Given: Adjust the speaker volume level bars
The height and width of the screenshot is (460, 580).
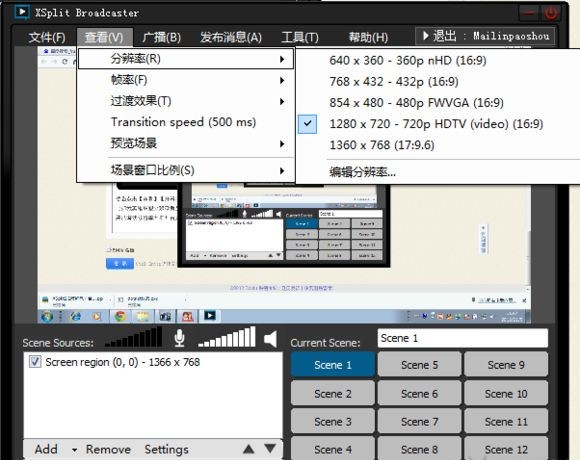Looking at the screenshot, I should (227, 337).
